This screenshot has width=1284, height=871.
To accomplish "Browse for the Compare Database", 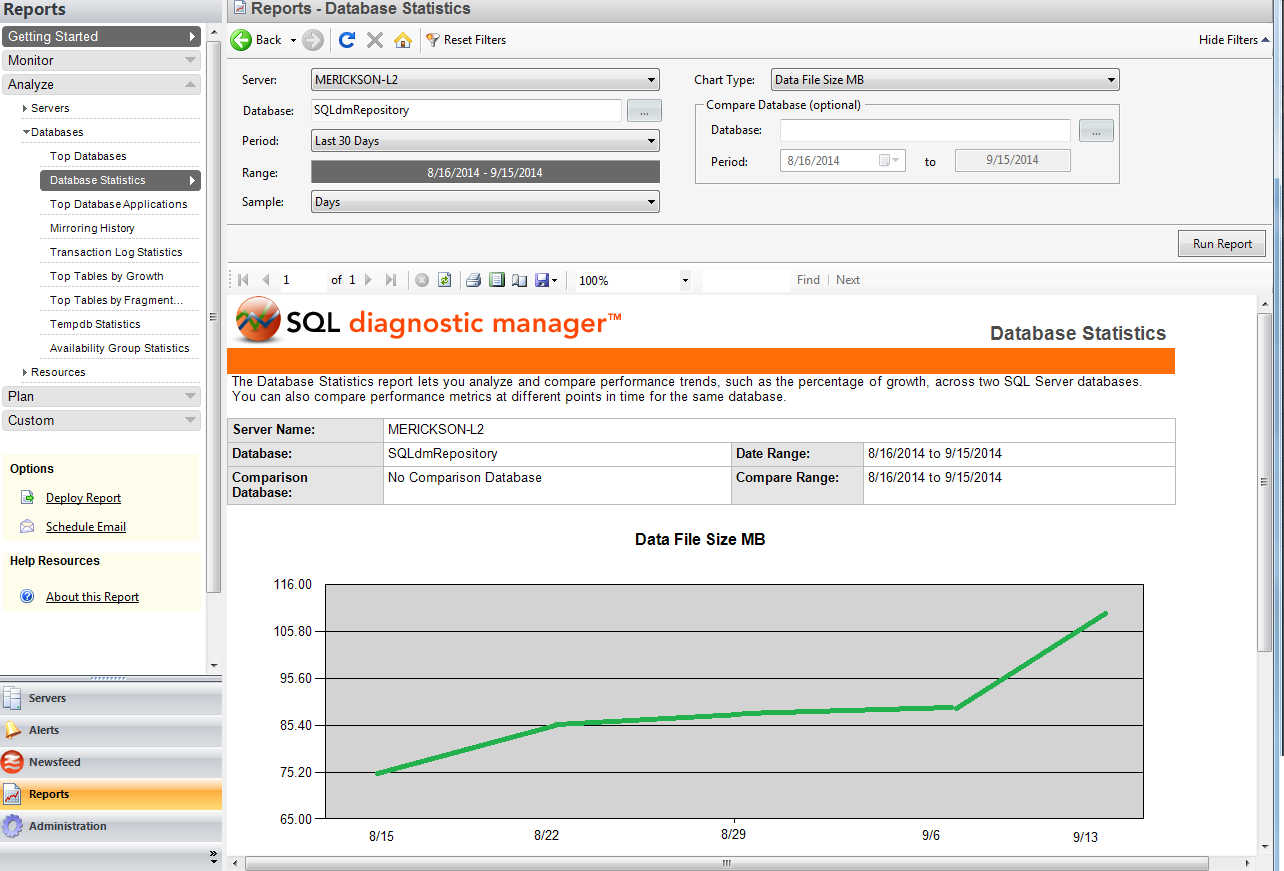I will click(1096, 130).
